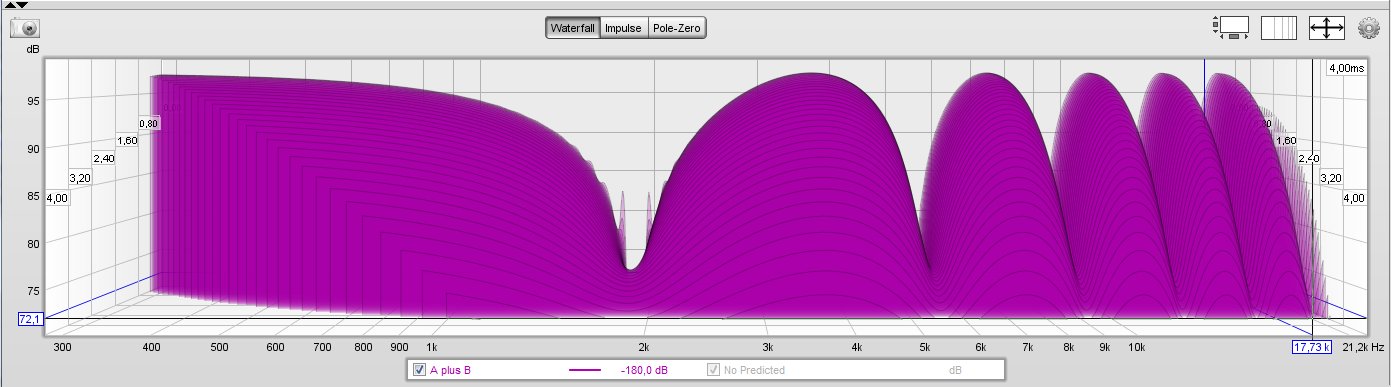Expand panel with the down-pointing divider arrow

22,4
